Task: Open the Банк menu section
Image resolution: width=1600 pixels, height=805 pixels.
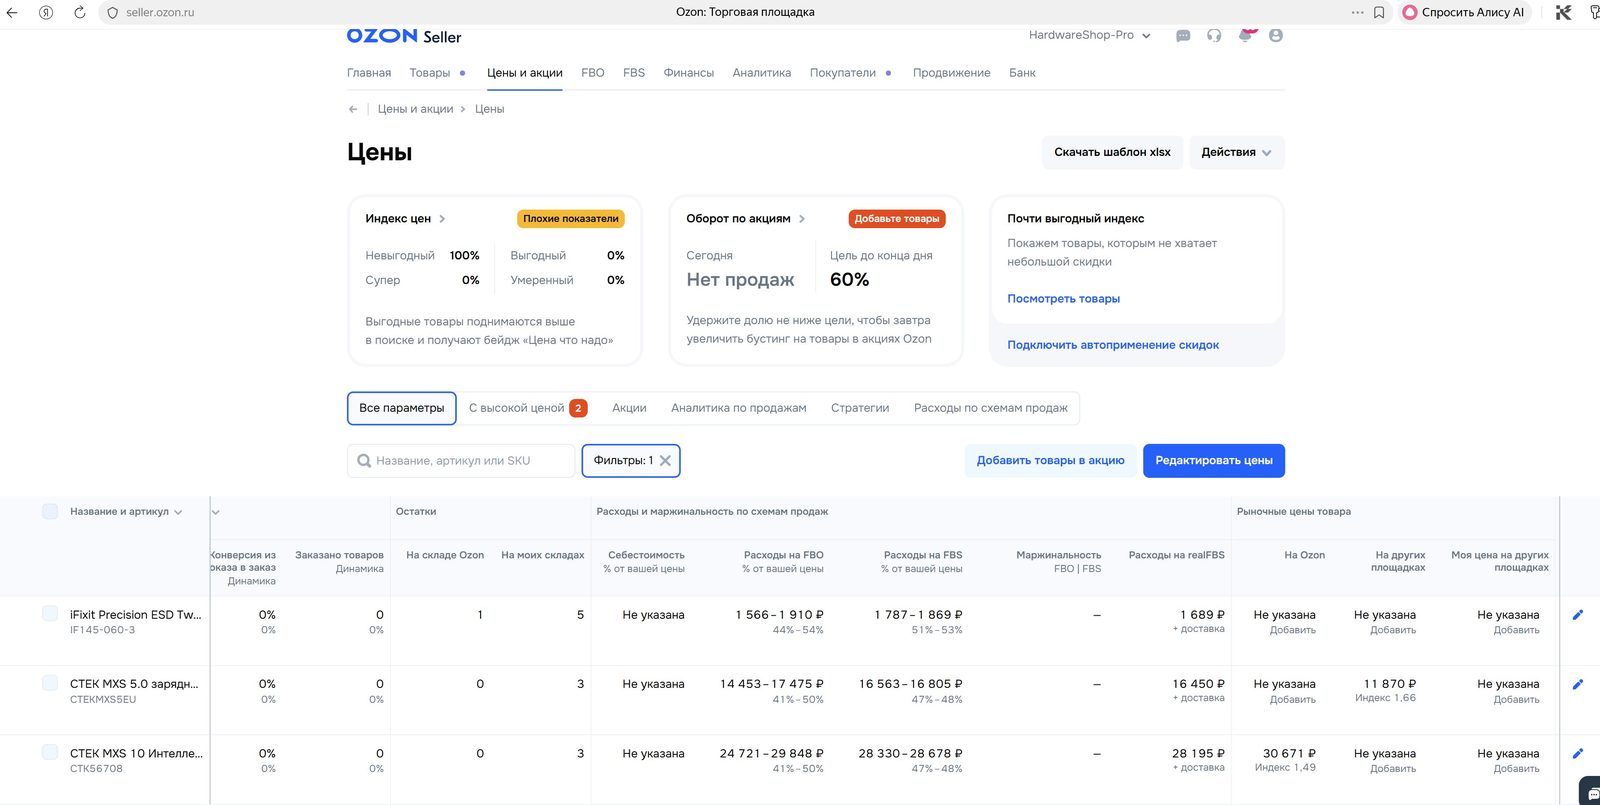Action: [x=1022, y=73]
